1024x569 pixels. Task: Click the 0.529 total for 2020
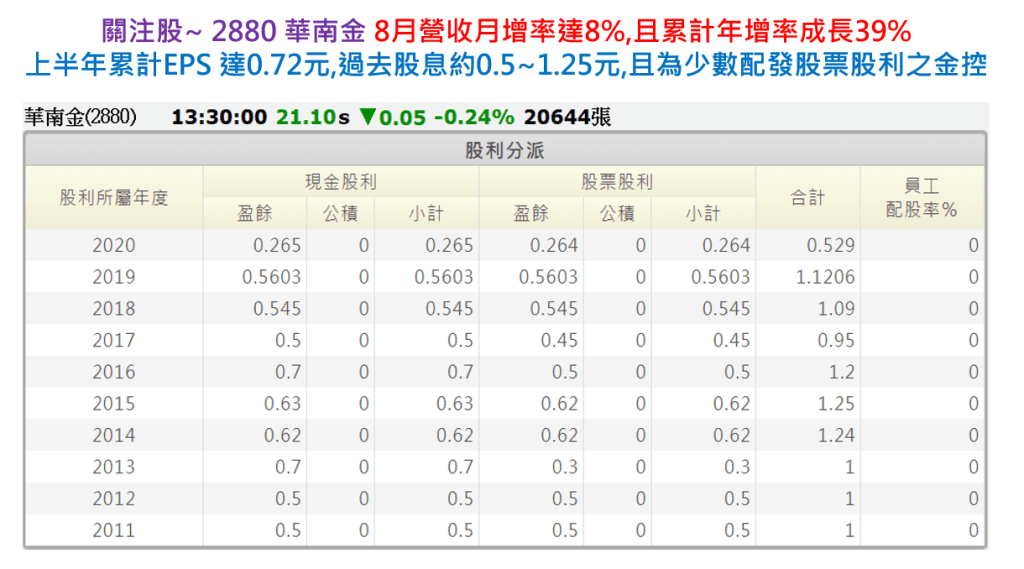832,246
